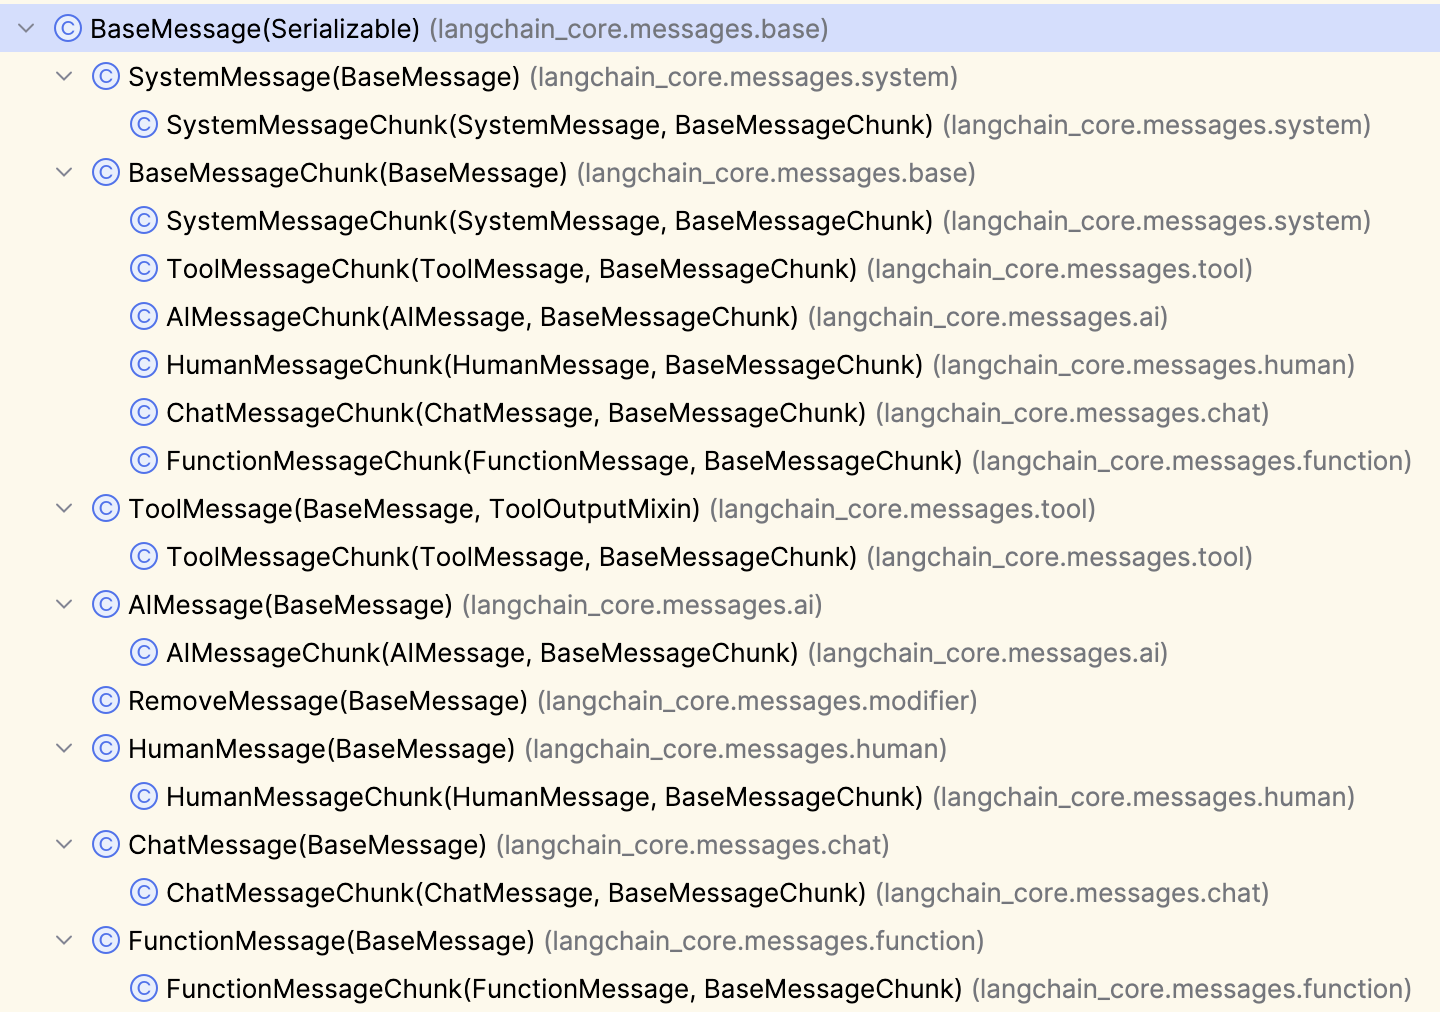Collapse the BaseMessageChunk(BaseMessage) subtree
Viewport: 1440px width, 1020px height.
tap(65, 173)
